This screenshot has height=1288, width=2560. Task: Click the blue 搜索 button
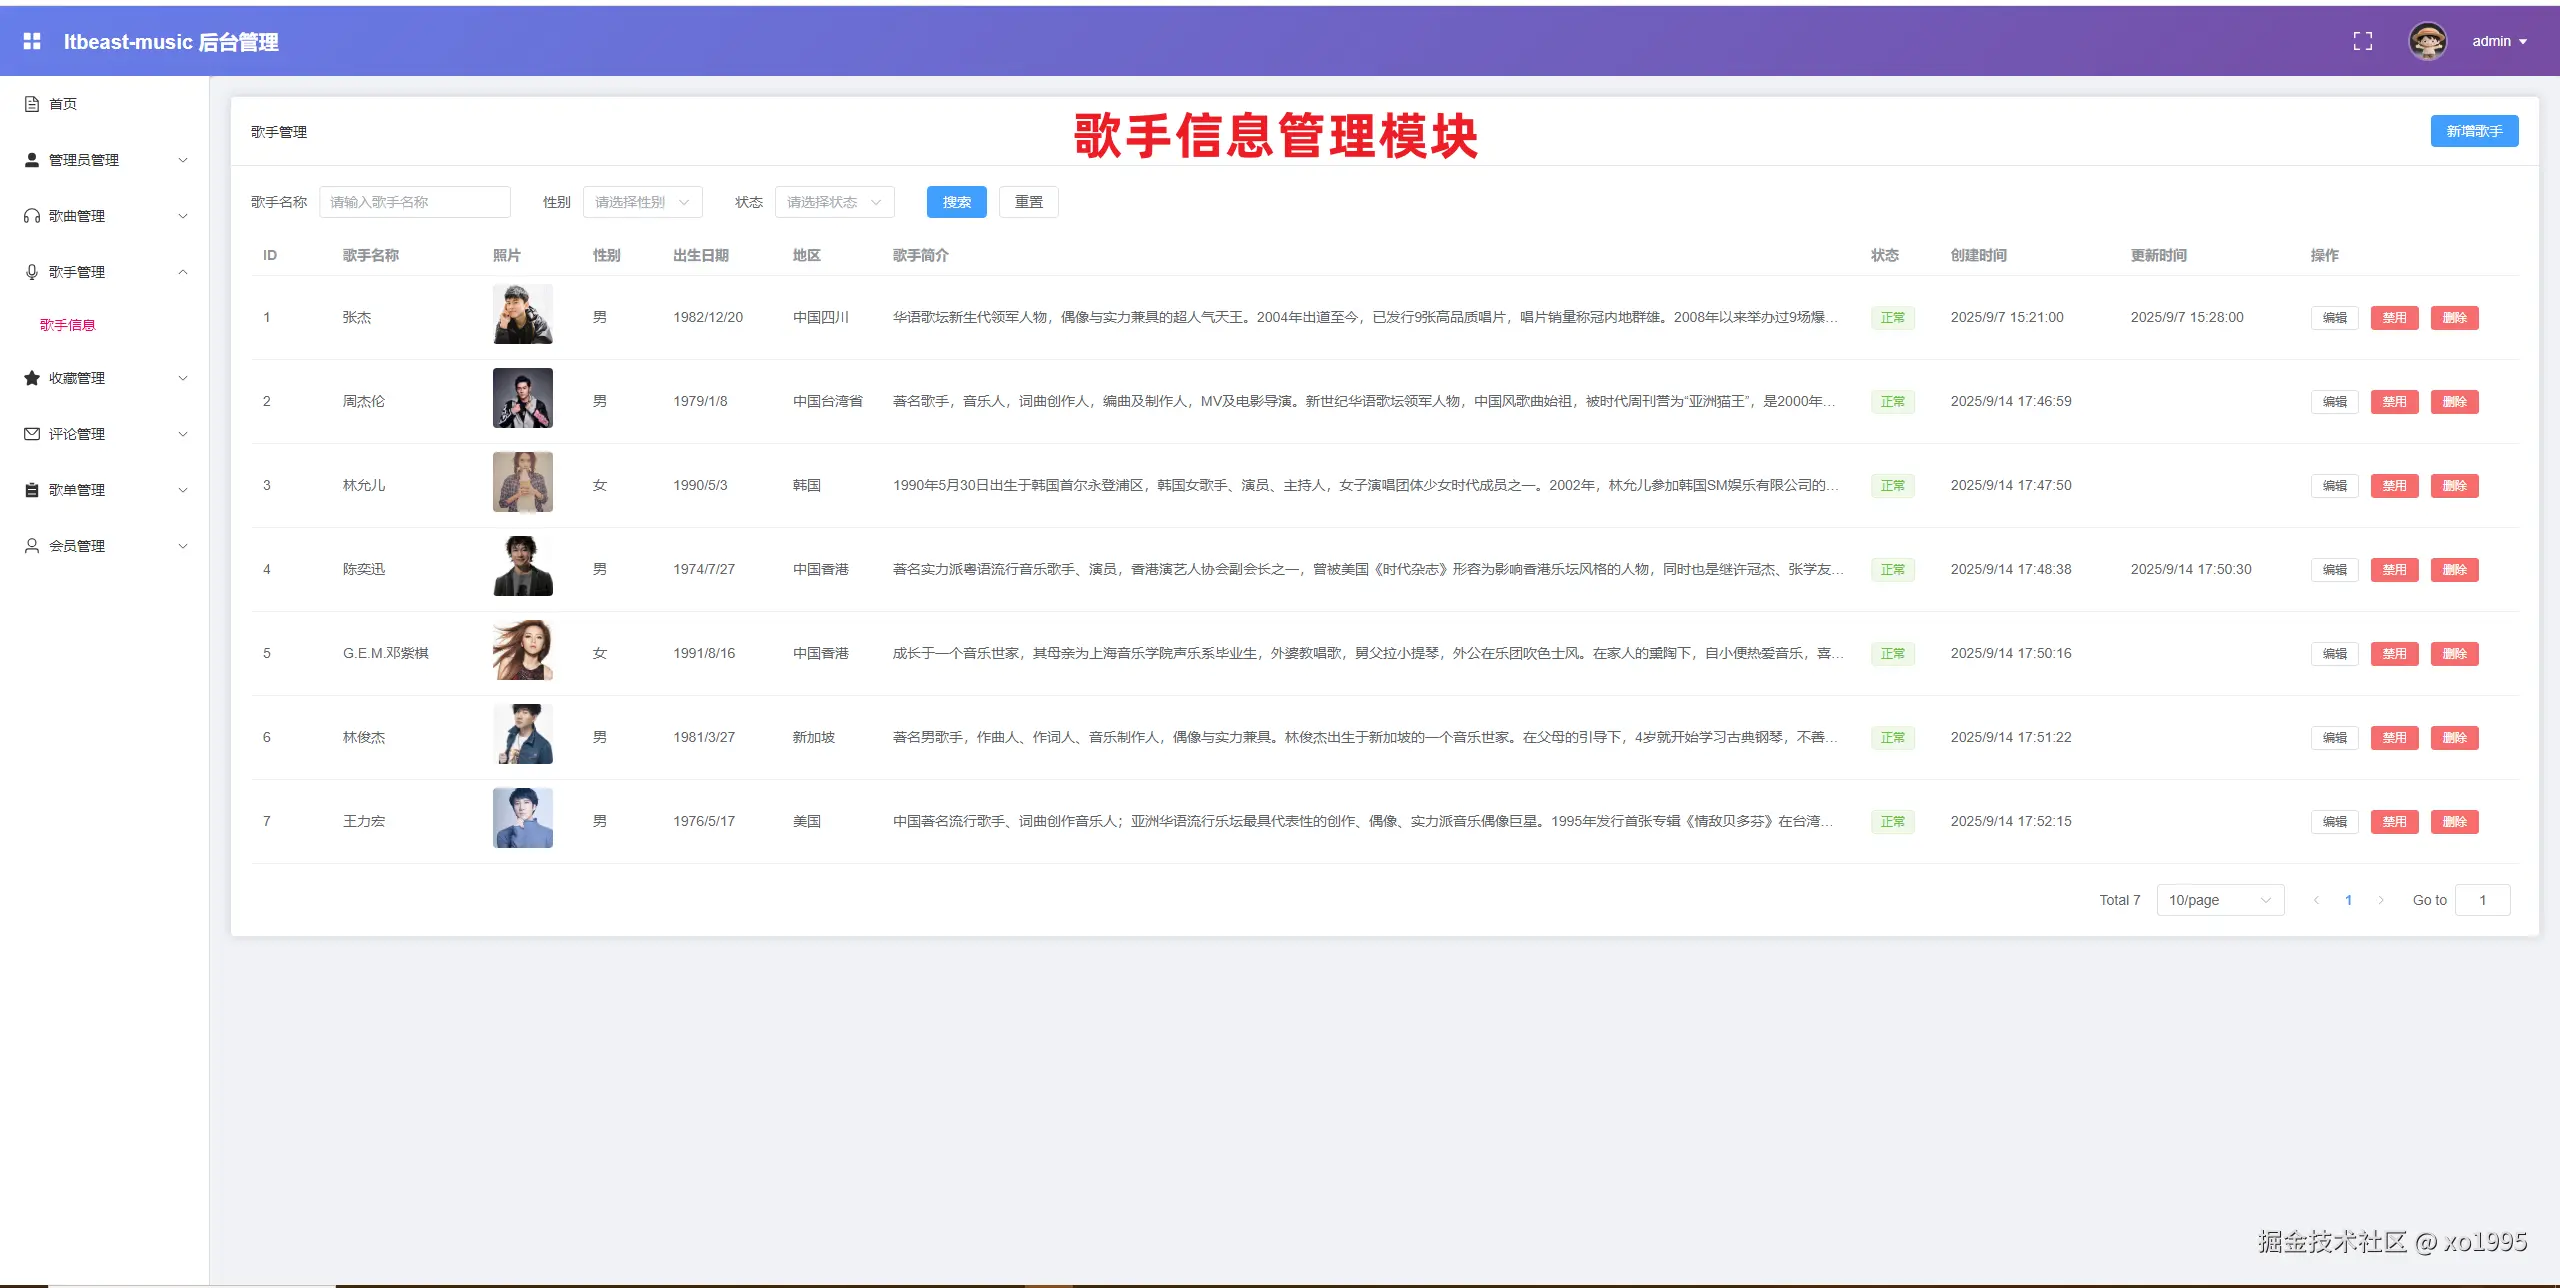click(956, 202)
